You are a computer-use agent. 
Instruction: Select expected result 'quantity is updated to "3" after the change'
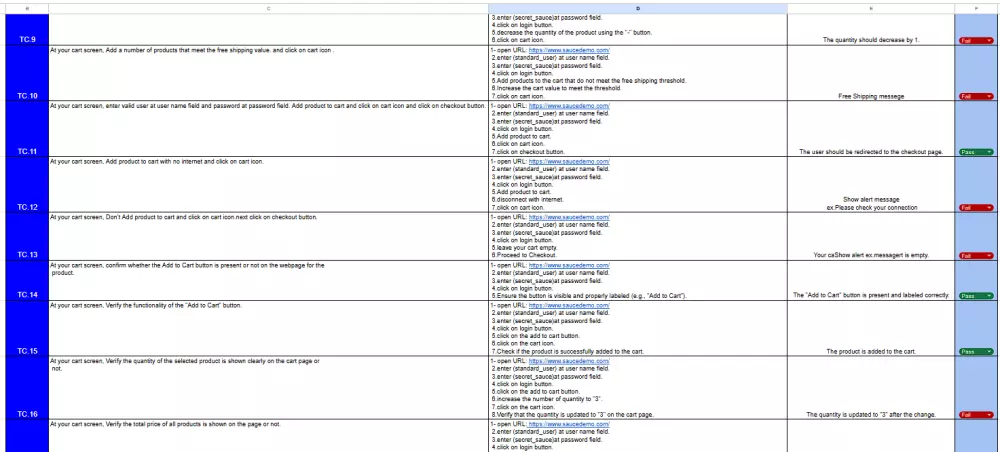pyautogui.click(x=871, y=388)
